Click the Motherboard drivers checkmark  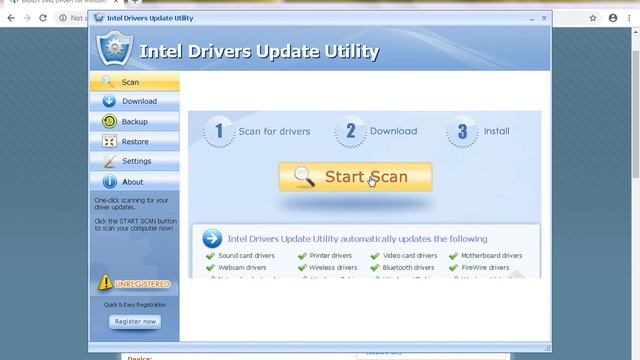pyautogui.click(x=453, y=256)
